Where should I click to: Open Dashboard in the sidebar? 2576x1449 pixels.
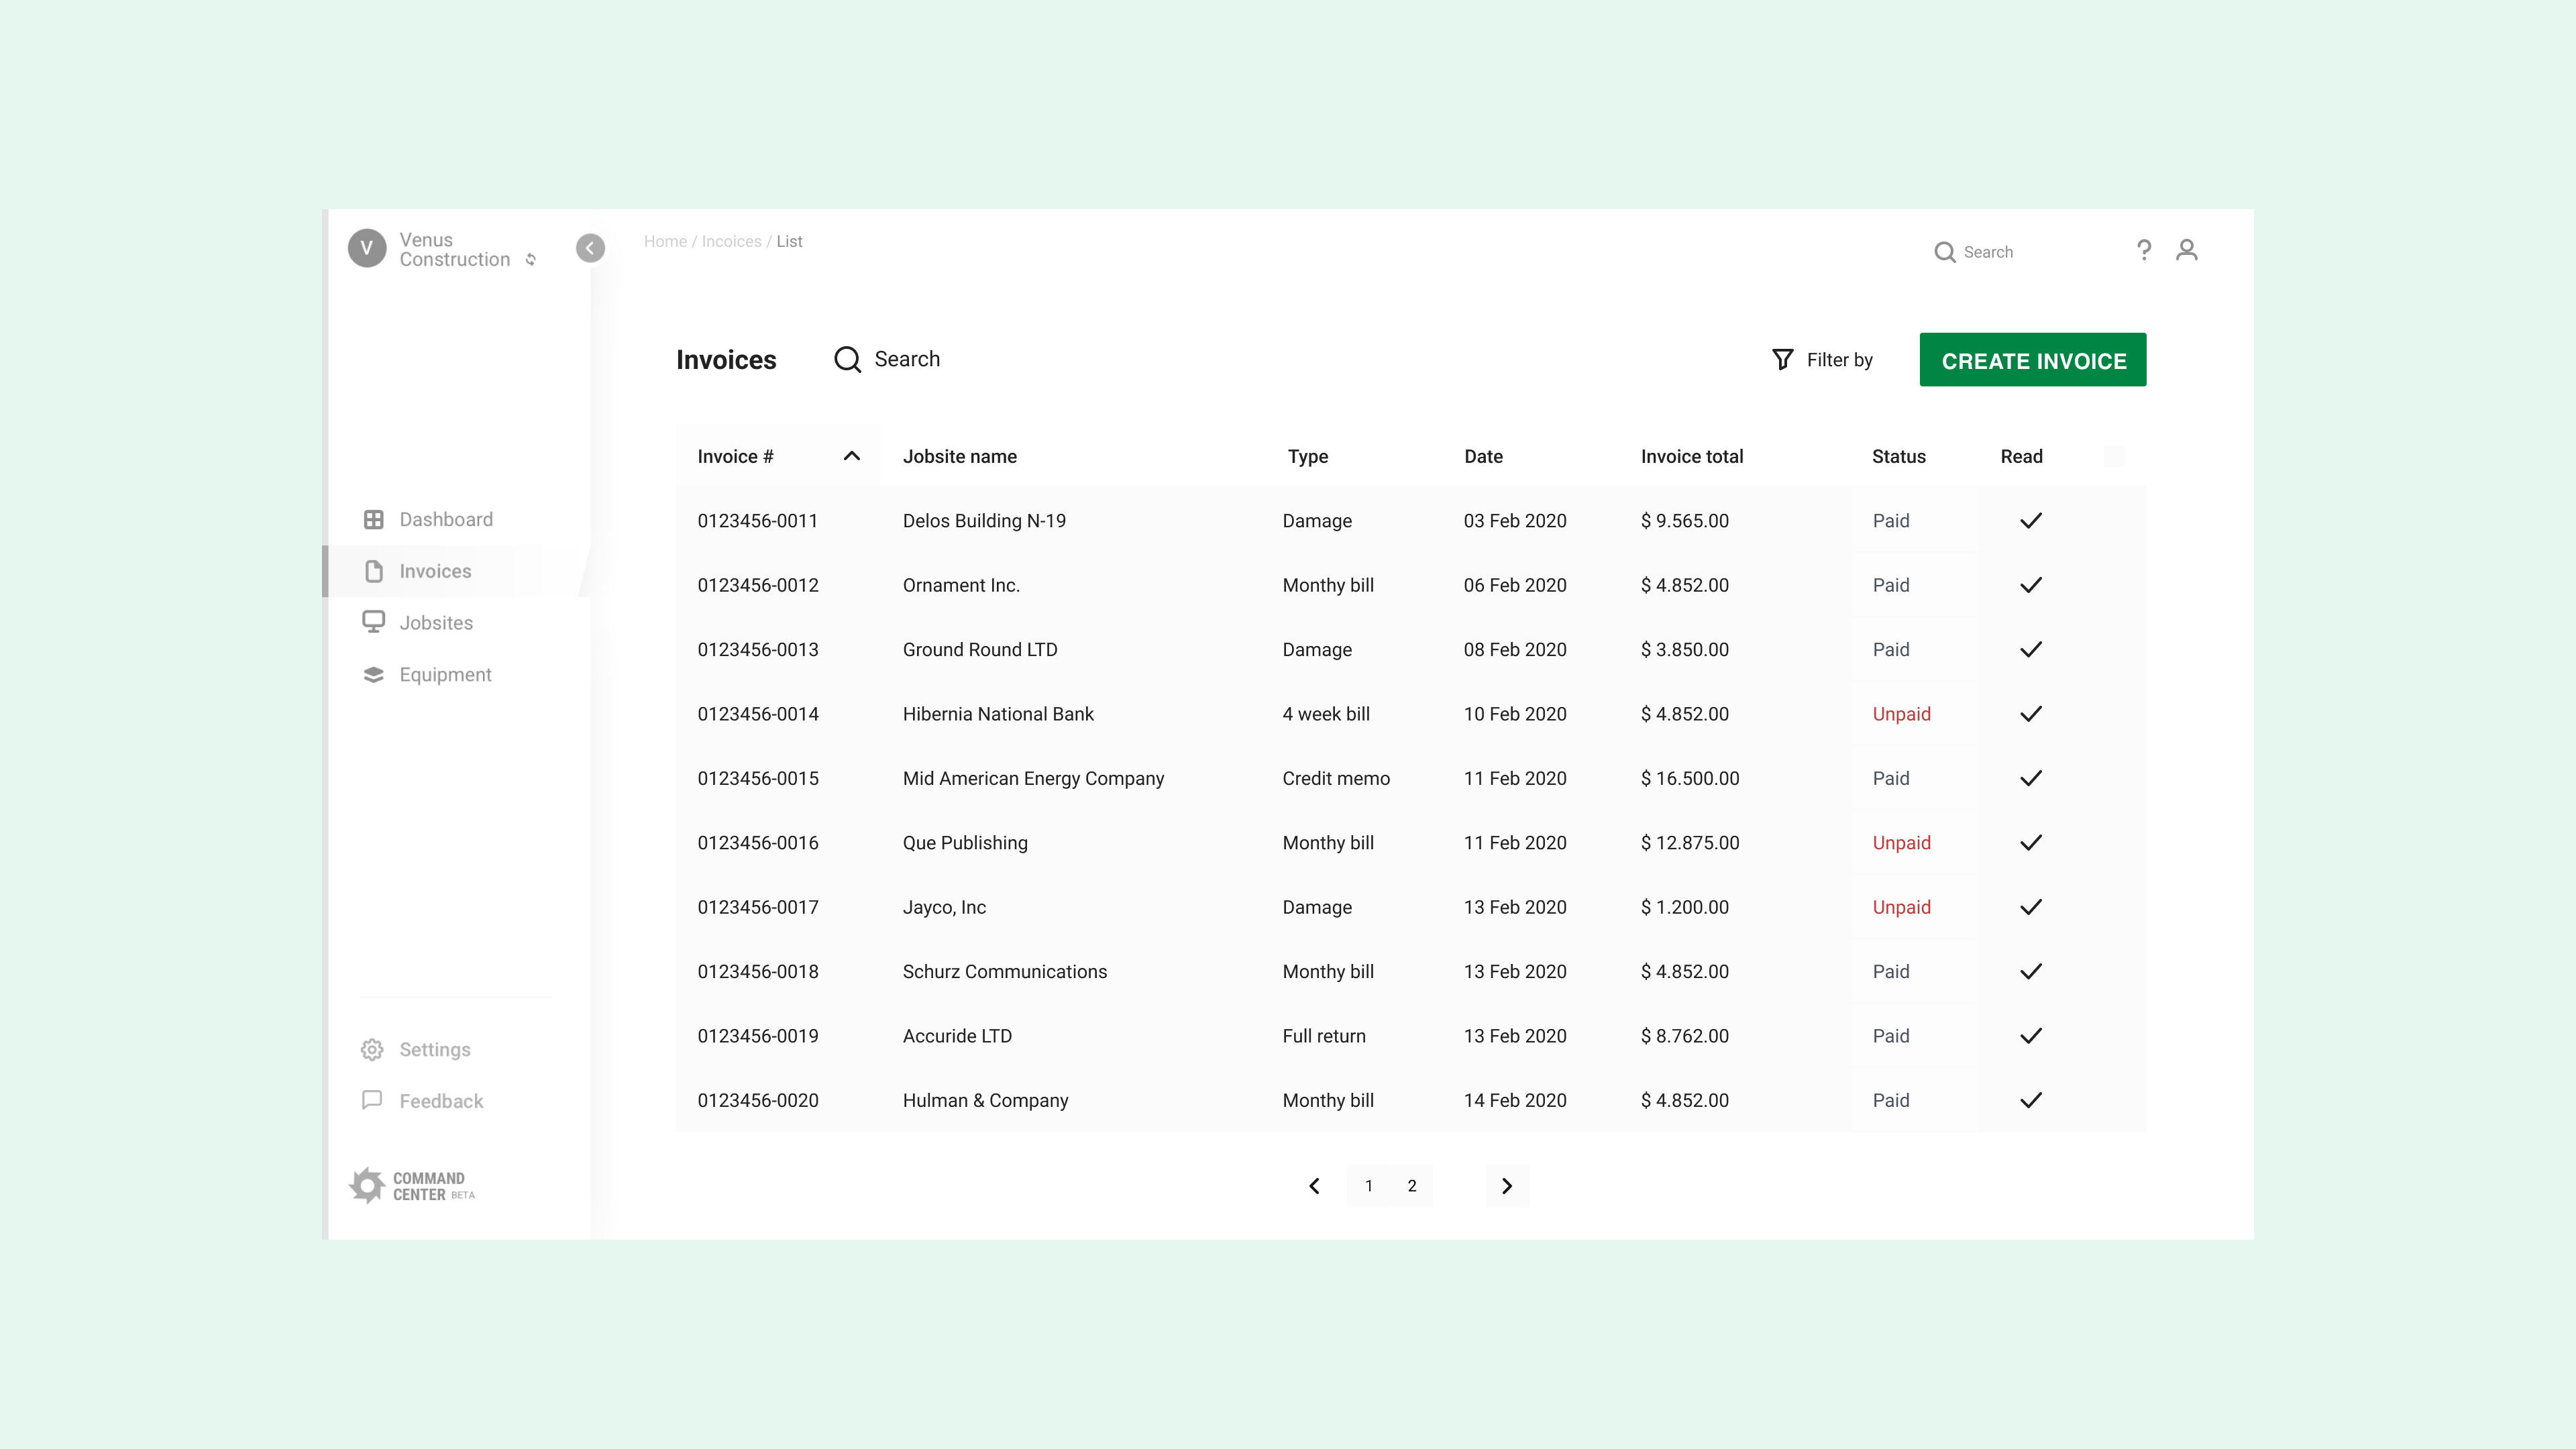click(445, 519)
